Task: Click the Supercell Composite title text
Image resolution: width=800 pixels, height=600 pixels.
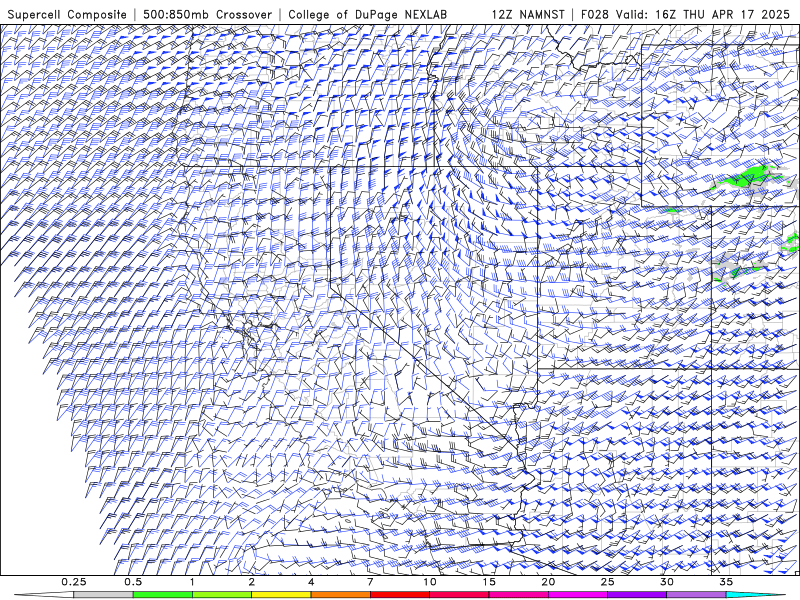Action: point(67,14)
